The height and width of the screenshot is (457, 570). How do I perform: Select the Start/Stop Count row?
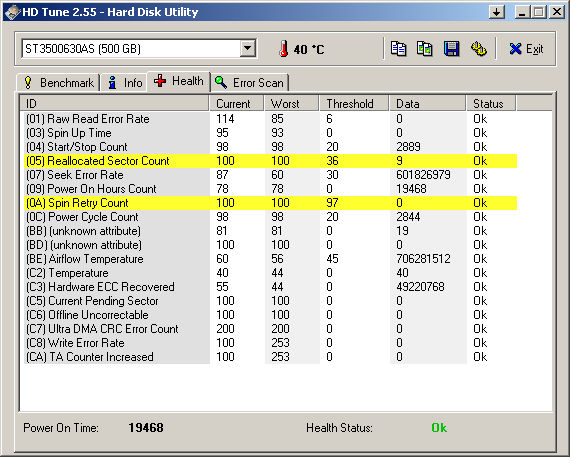(x=270, y=147)
